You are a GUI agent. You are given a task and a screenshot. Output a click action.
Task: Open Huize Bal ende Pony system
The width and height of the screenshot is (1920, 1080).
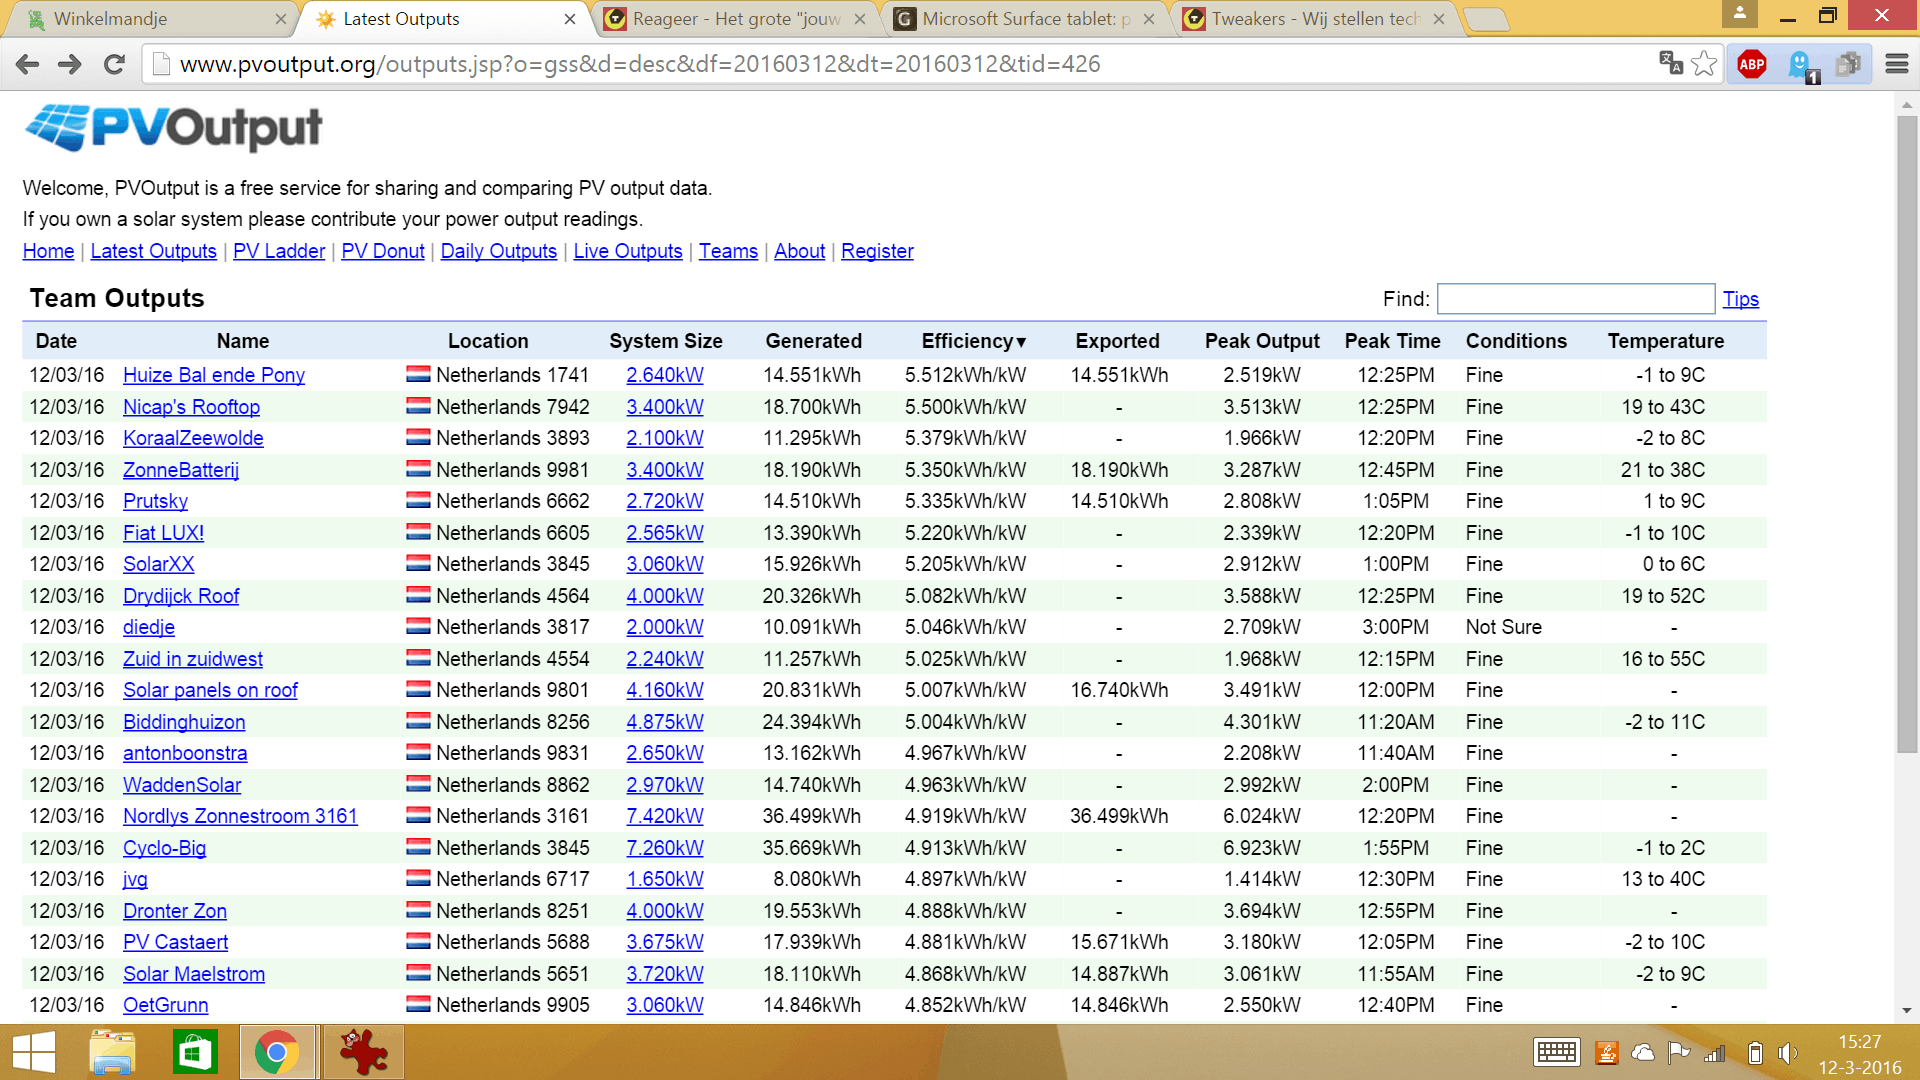tap(214, 375)
